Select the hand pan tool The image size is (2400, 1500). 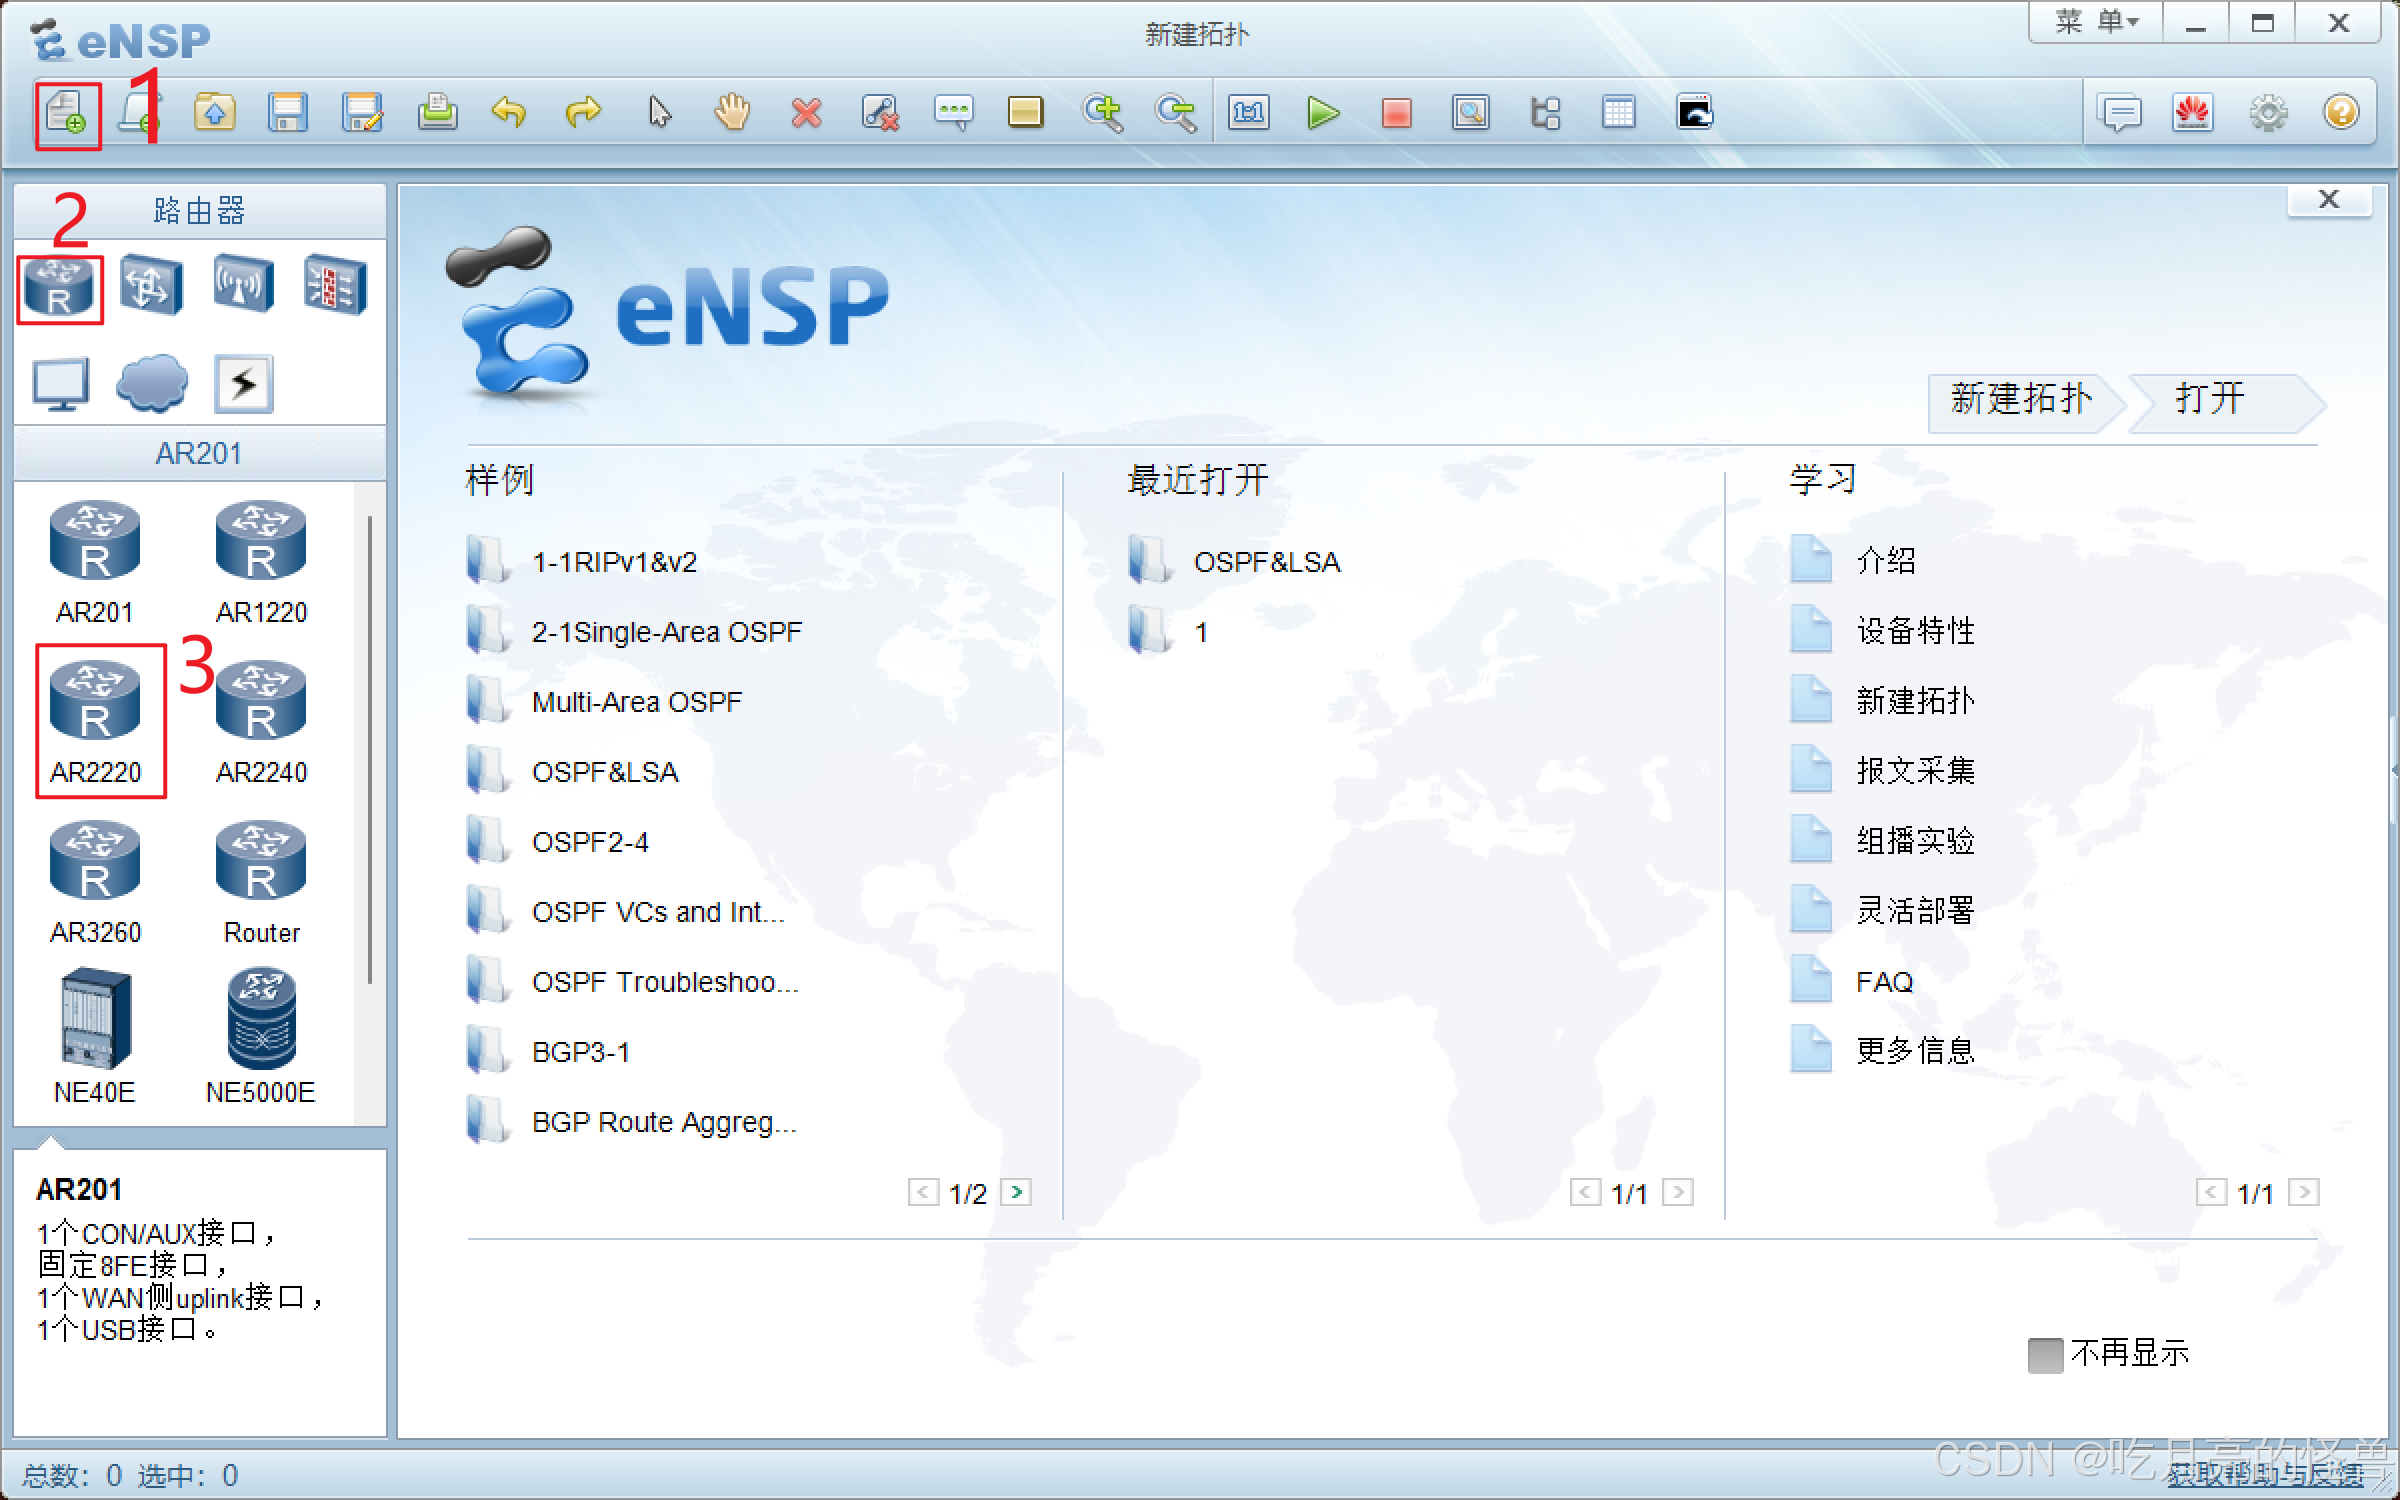click(732, 113)
